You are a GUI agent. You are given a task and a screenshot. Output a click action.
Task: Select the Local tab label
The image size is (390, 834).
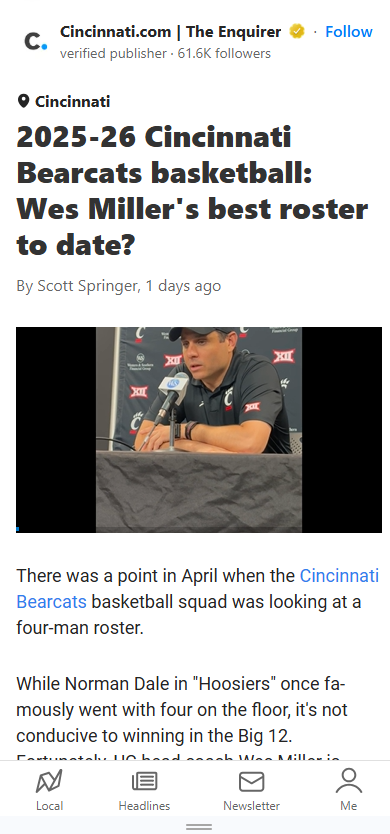point(49,806)
